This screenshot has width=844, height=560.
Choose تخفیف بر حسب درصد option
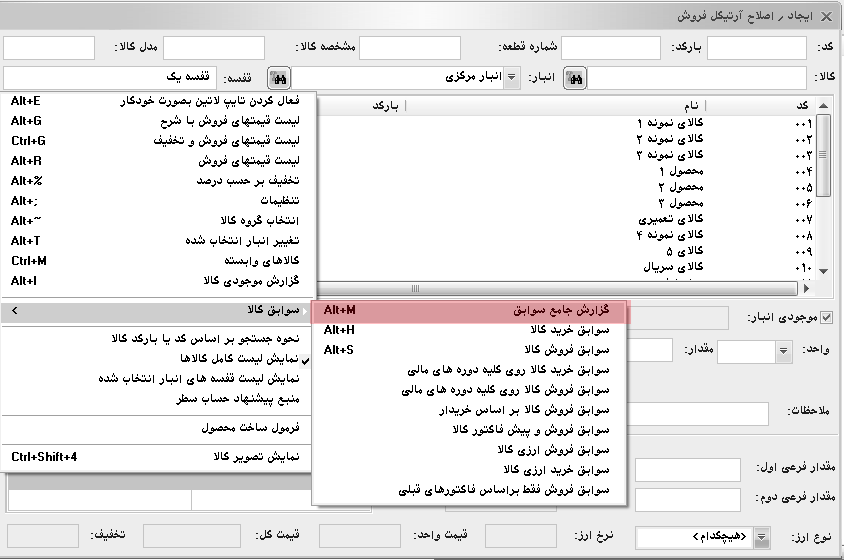[160, 181]
